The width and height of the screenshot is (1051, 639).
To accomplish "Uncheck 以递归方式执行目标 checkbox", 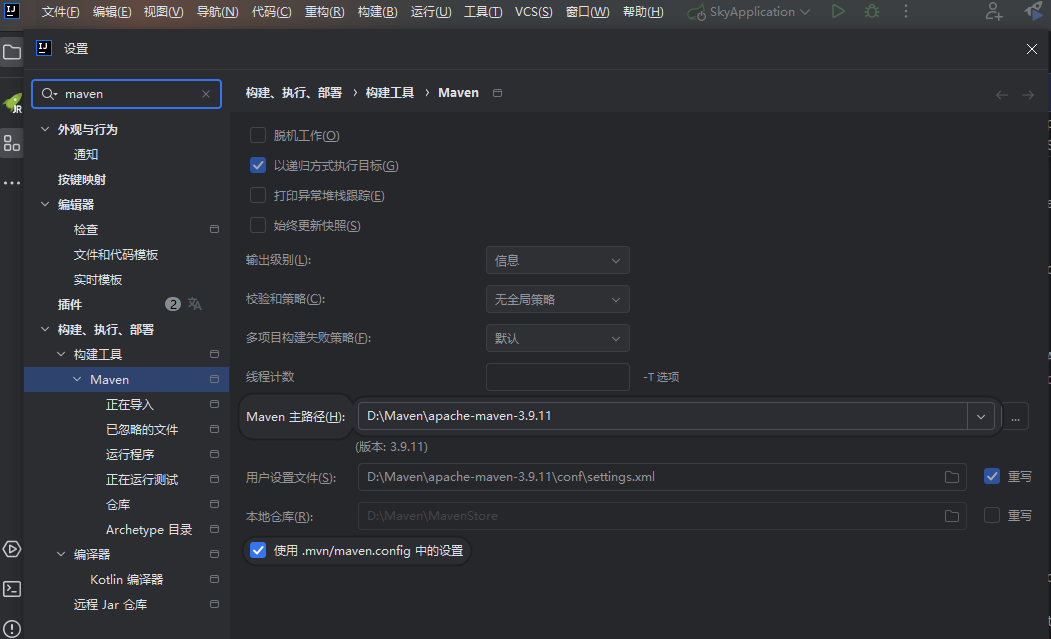I will coord(258,166).
